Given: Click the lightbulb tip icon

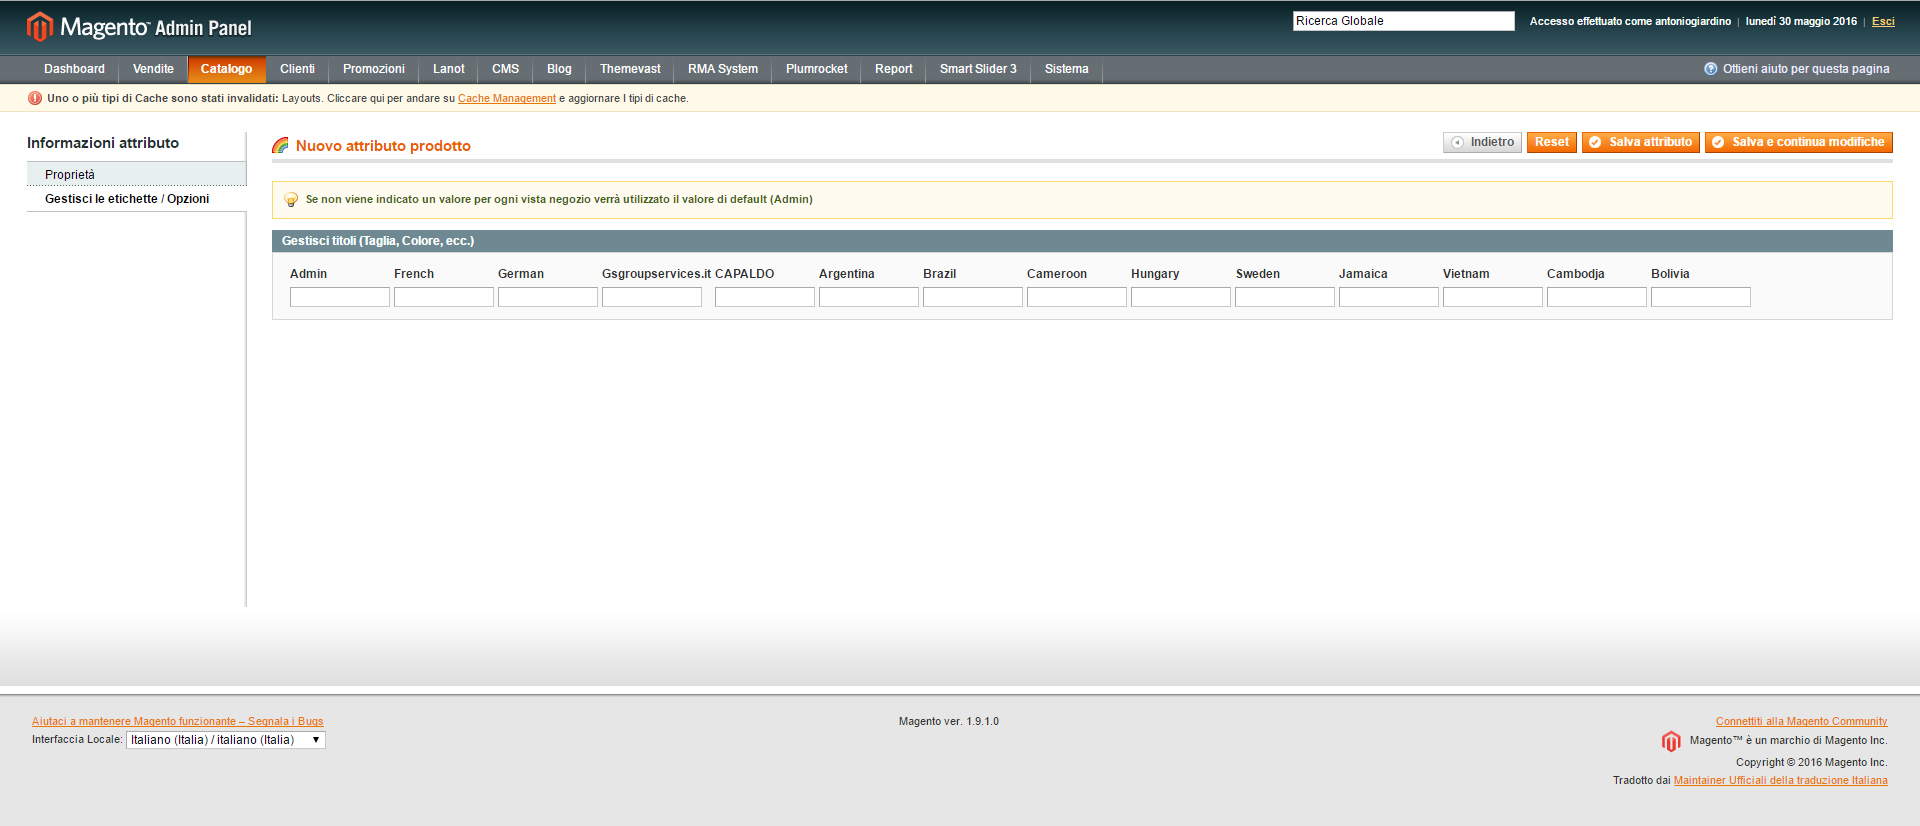Looking at the screenshot, I should (x=291, y=200).
